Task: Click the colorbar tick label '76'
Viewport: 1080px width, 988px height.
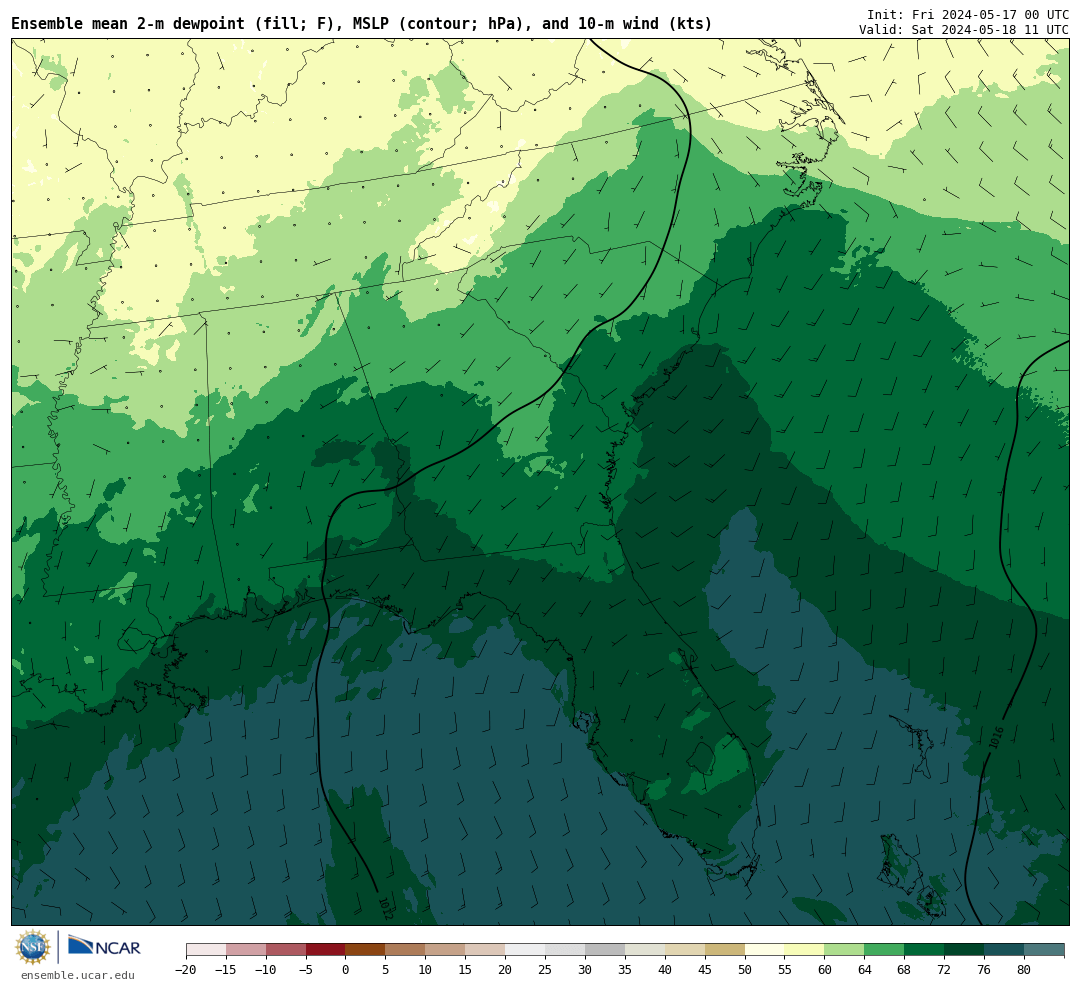Action: [984, 969]
